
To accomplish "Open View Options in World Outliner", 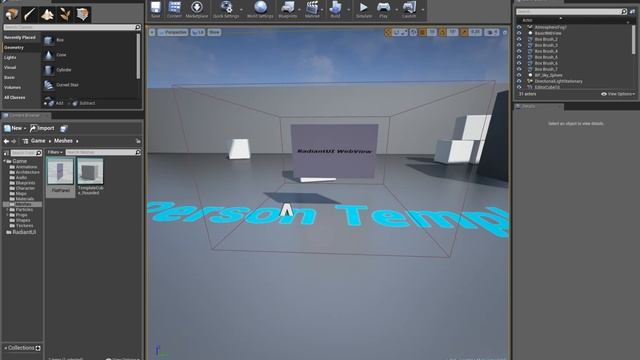I will pos(618,94).
